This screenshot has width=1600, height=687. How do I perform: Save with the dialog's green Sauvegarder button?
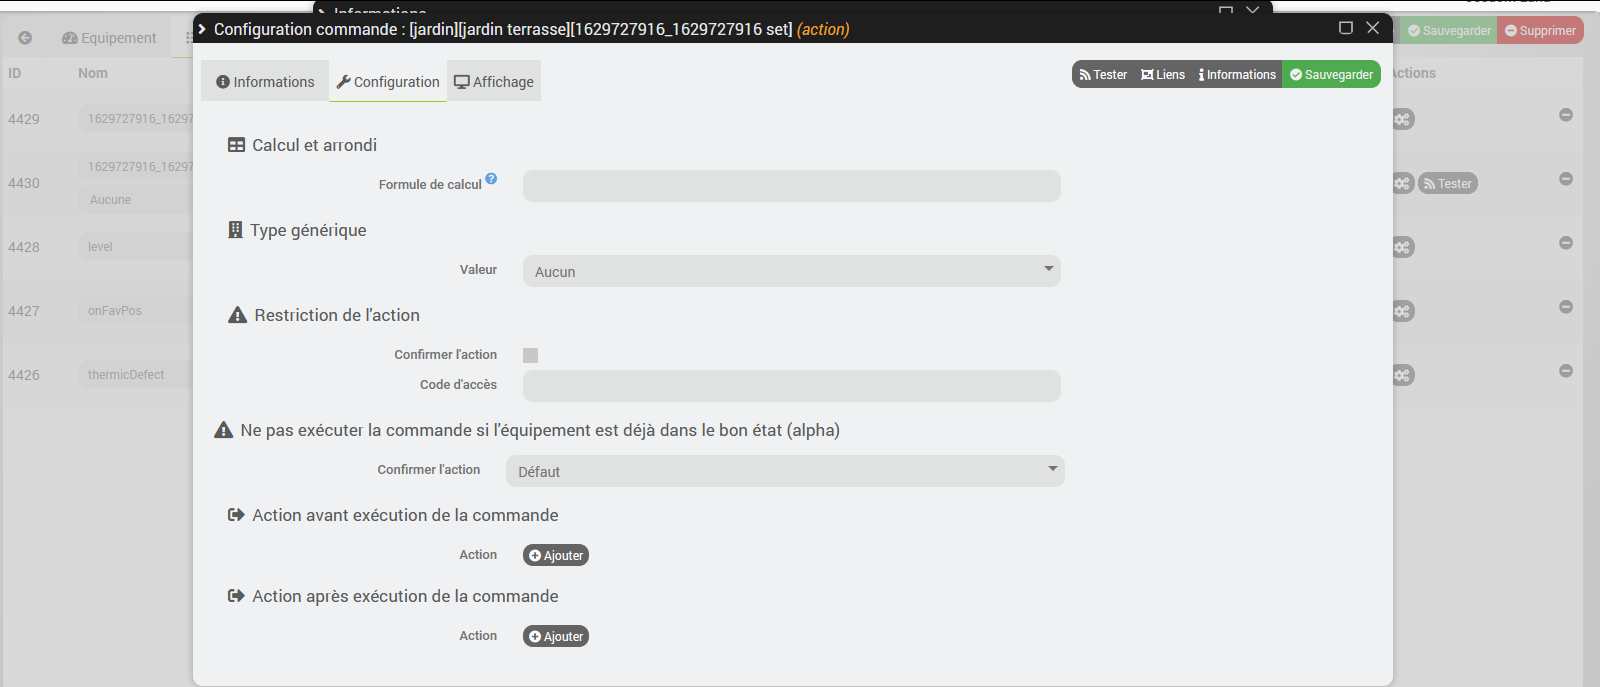1332,75
